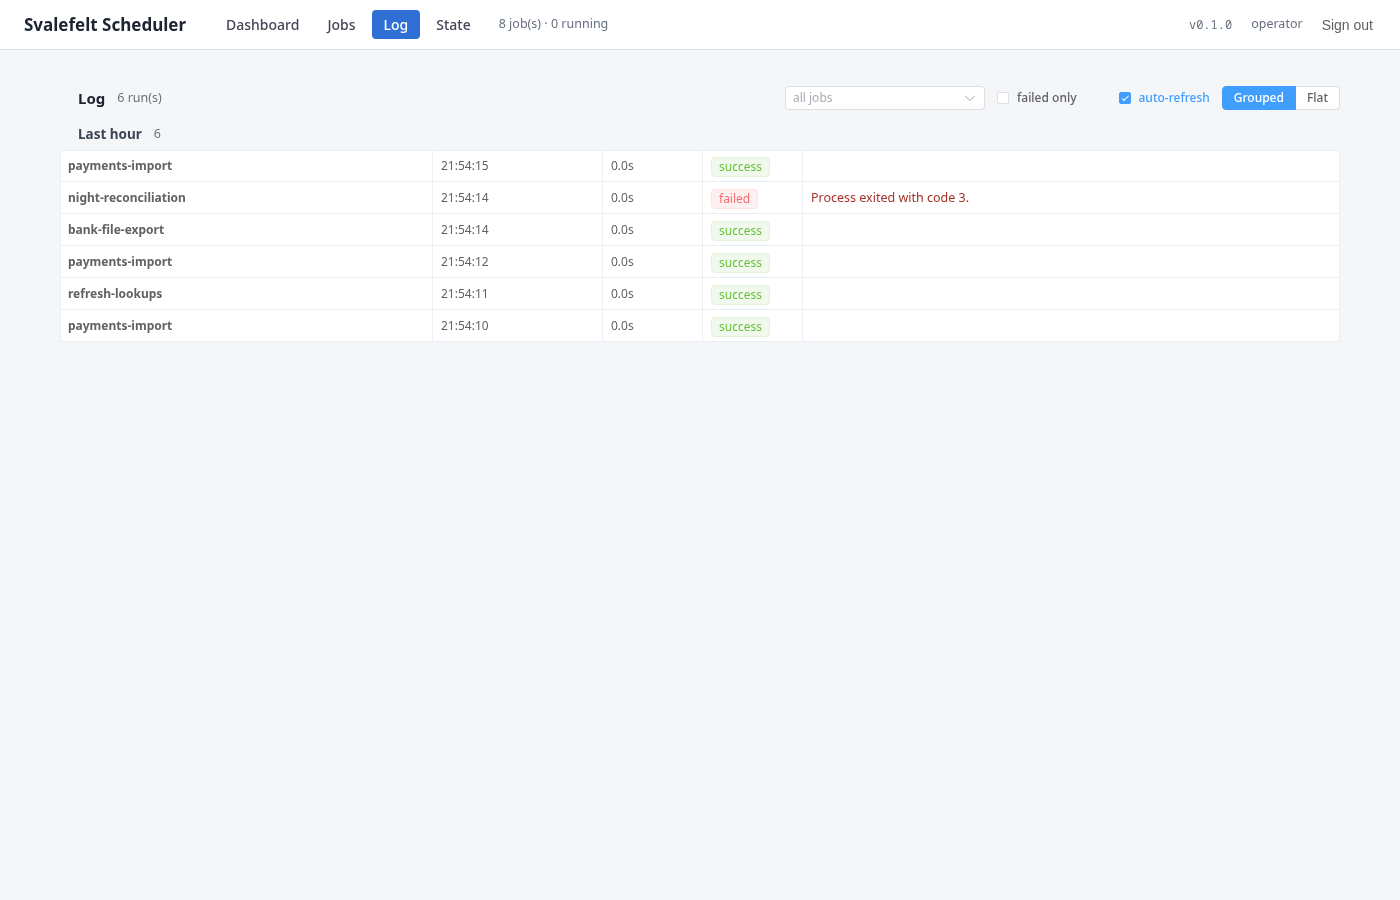Click the success badge for refresh-lookups
The width and height of the screenshot is (1400, 900).
point(740,295)
